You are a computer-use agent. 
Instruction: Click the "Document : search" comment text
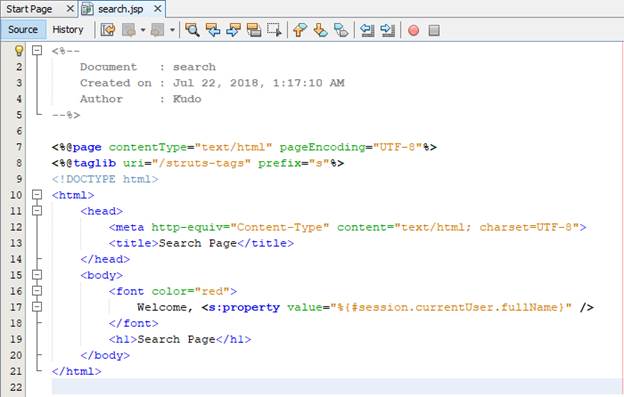(148, 67)
